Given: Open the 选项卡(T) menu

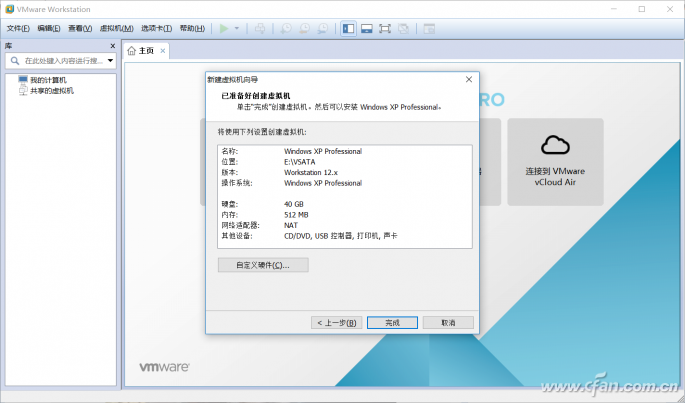Looking at the screenshot, I should coord(156,28).
